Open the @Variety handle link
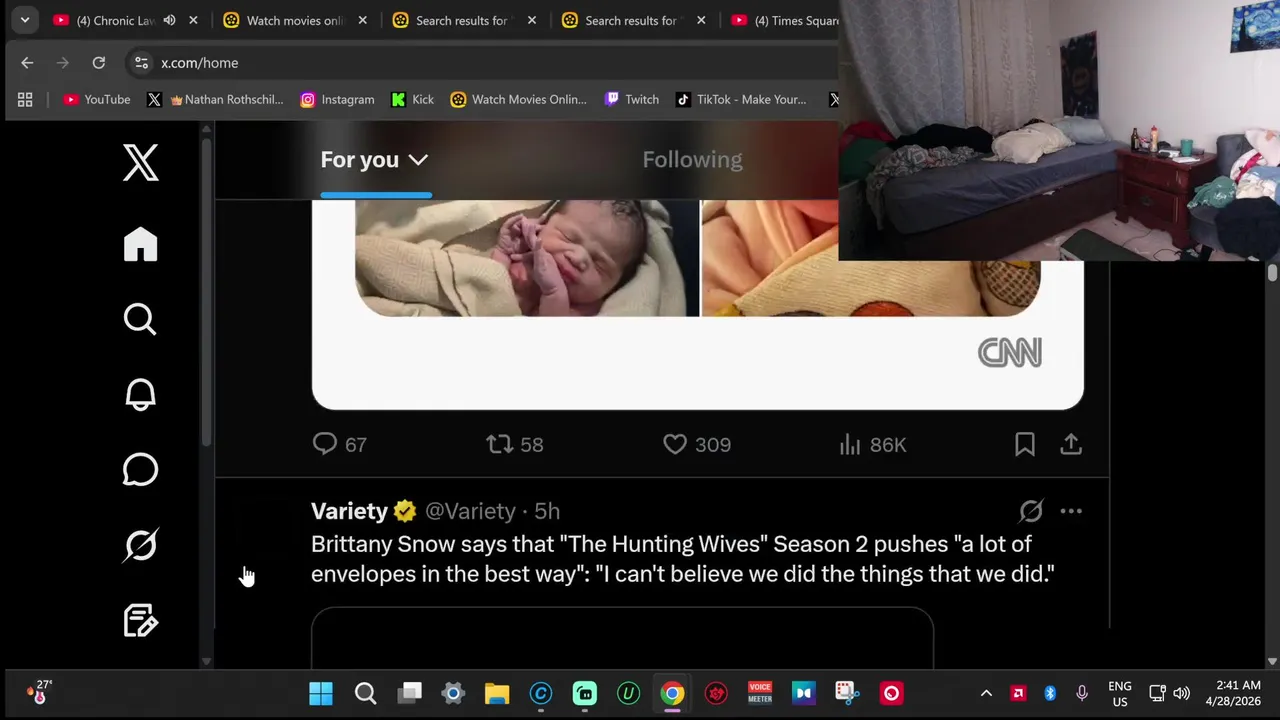 (x=470, y=511)
